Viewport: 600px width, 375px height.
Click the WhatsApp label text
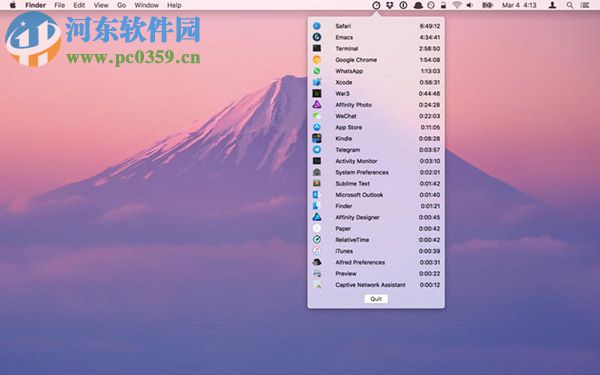(349, 71)
